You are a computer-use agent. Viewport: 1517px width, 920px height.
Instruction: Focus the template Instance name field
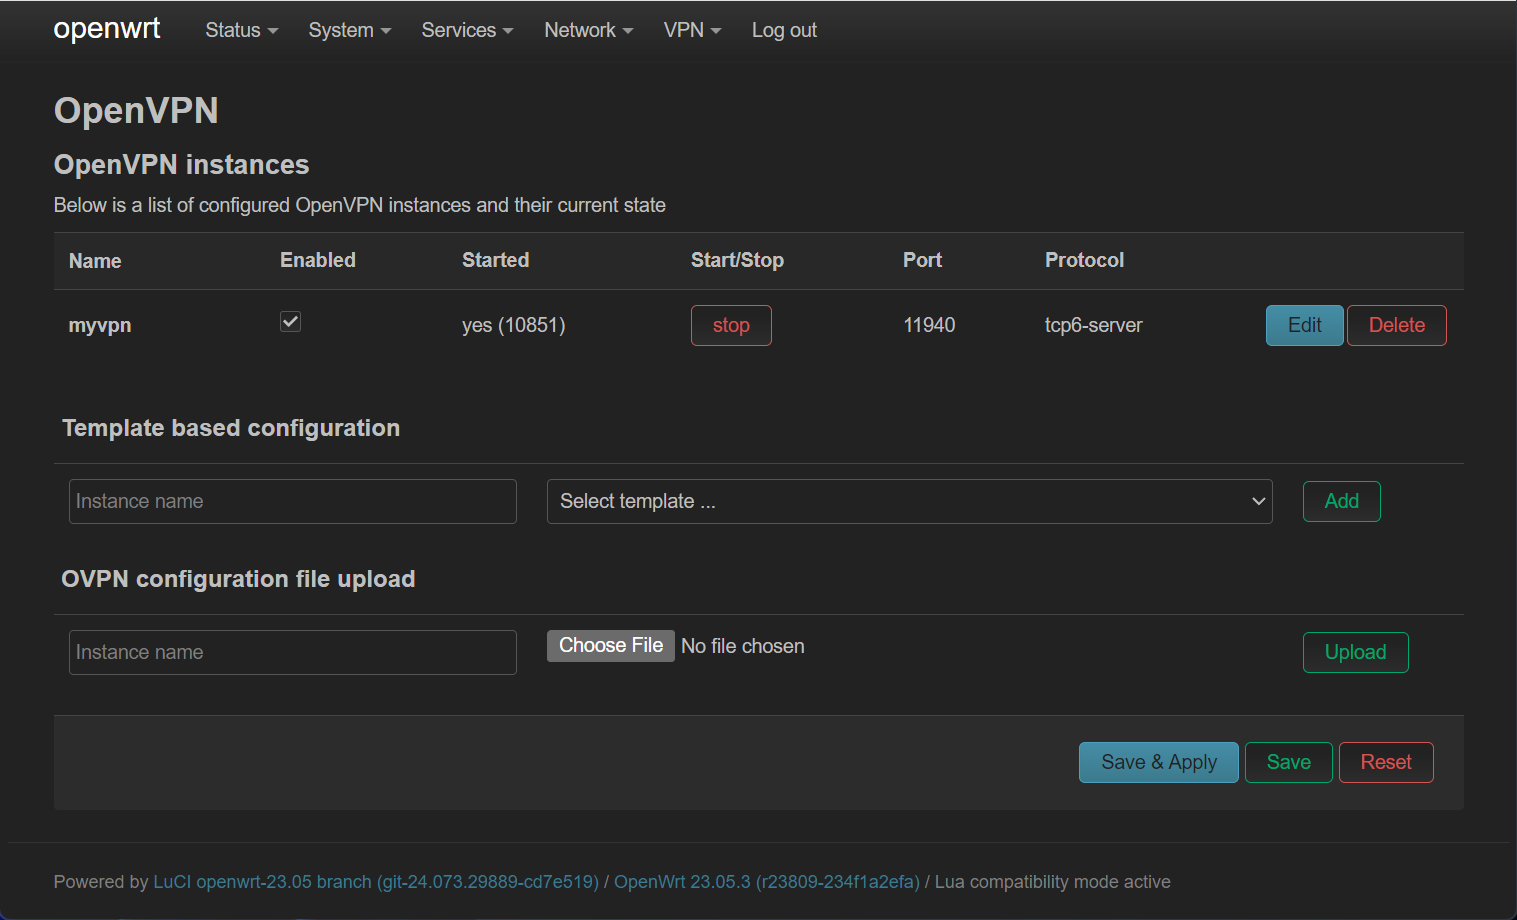pyautogui.click(x=292, y=501)
